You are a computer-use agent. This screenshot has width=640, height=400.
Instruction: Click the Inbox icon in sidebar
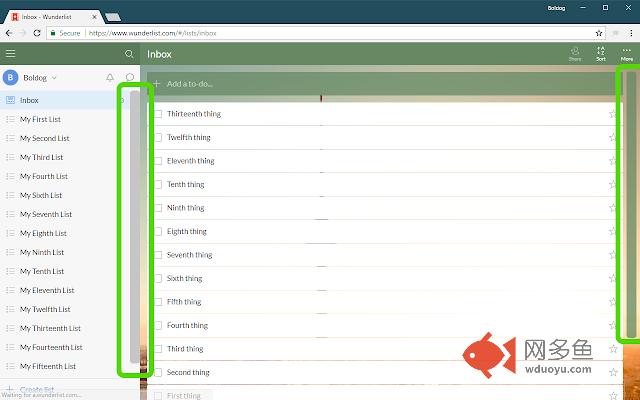coord(10,100)
